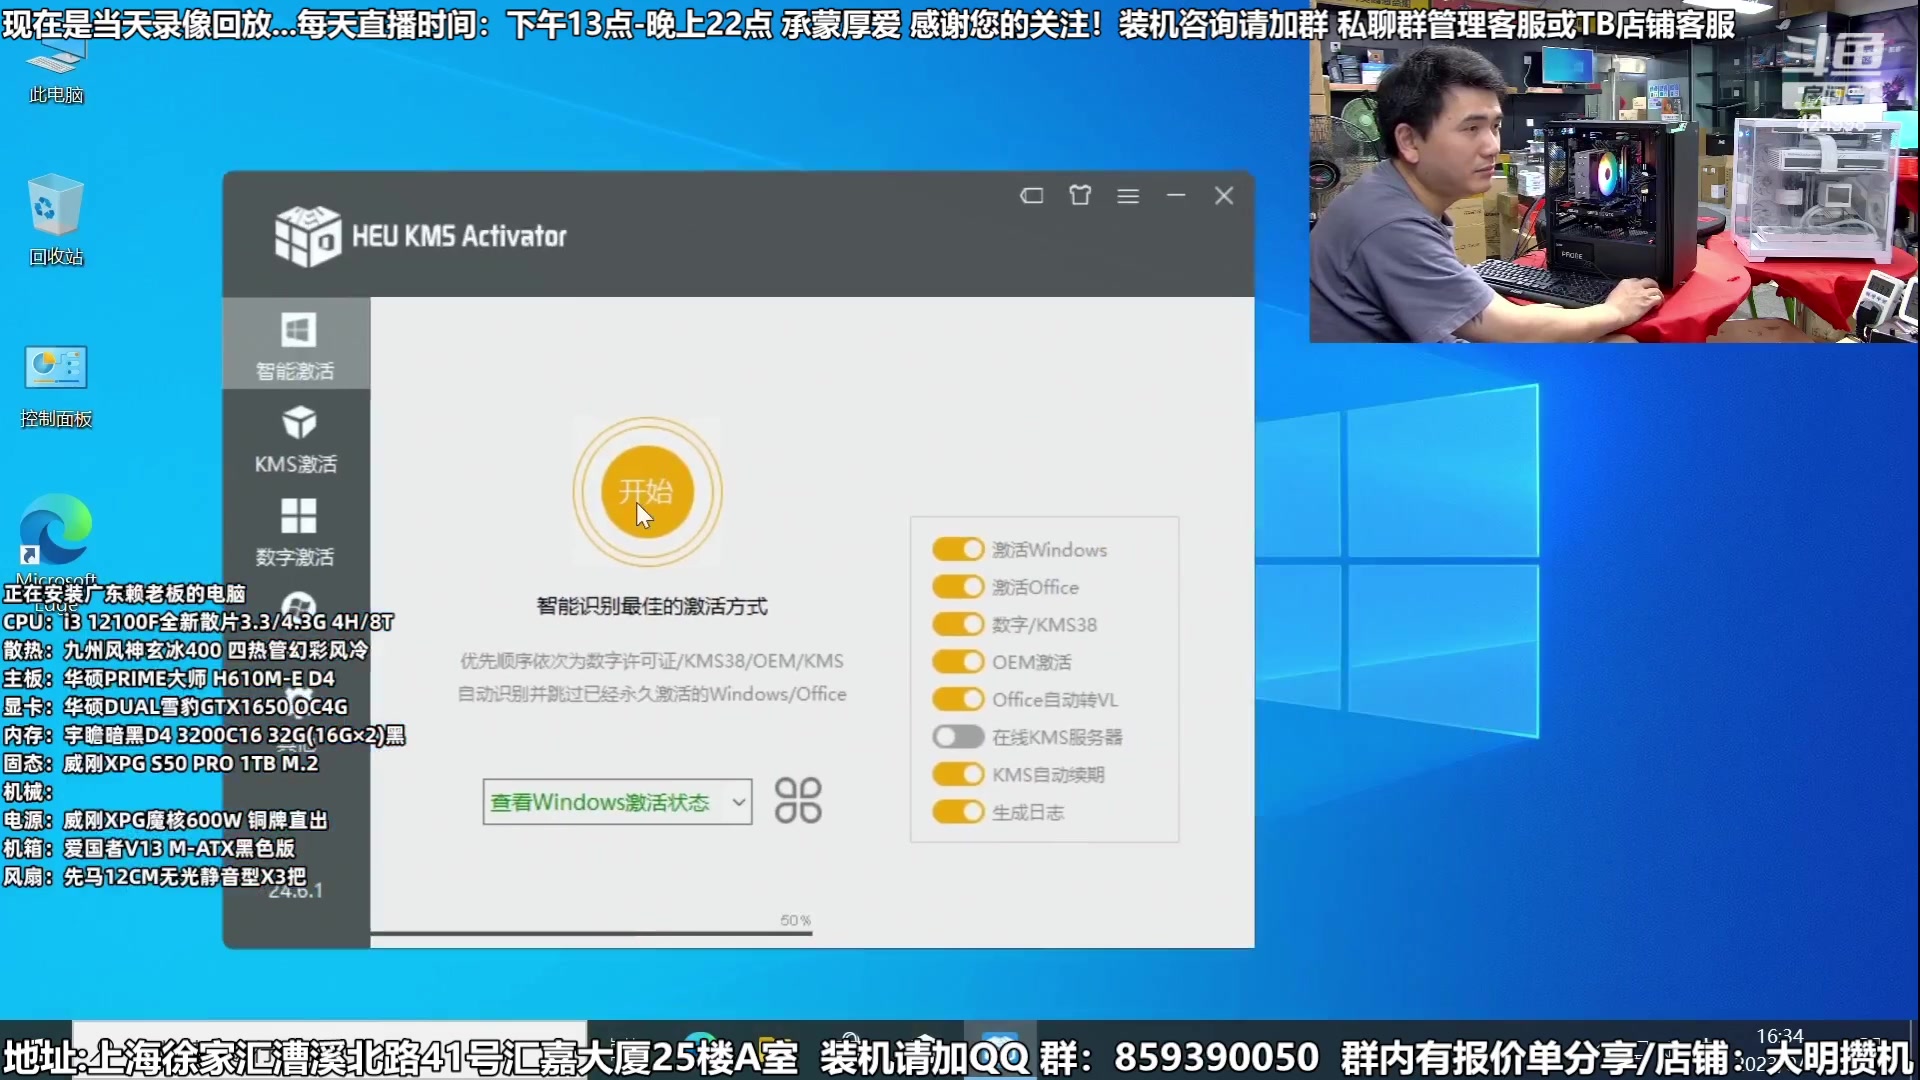Turn off 生成日志 logging
The height and width of the screenshot is (1080, 1920).
point(958,812)
